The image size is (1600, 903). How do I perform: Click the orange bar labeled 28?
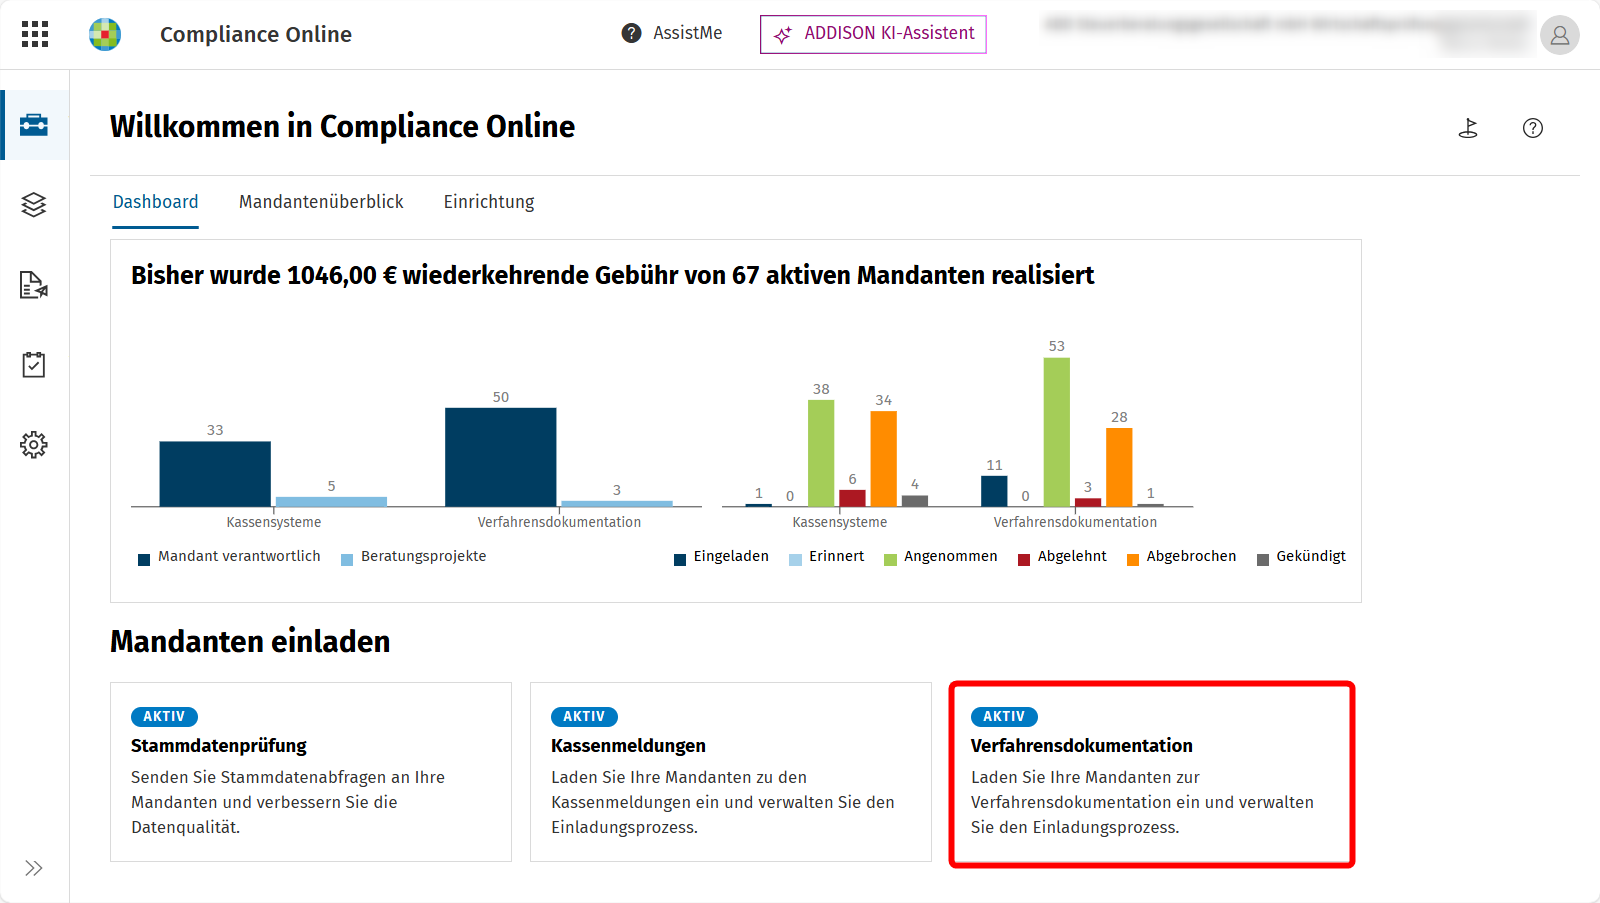(1119, 467)
